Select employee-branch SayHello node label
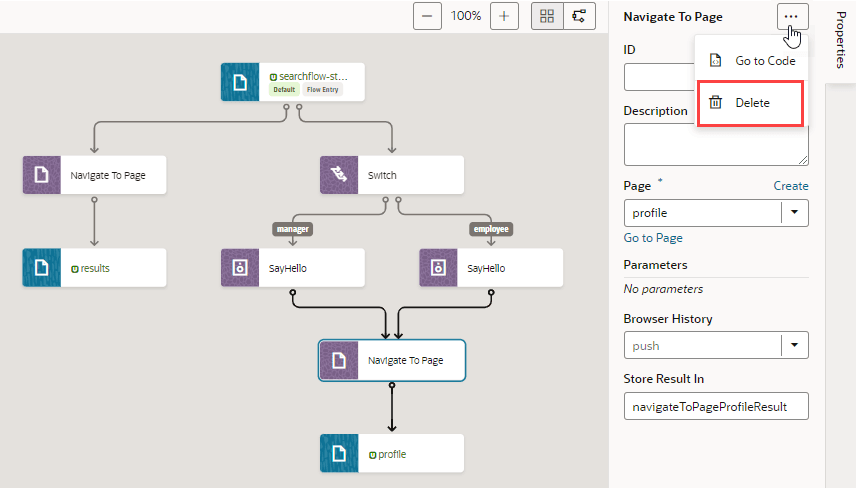Viewport: 856px width, 488px height. [486, 268]
